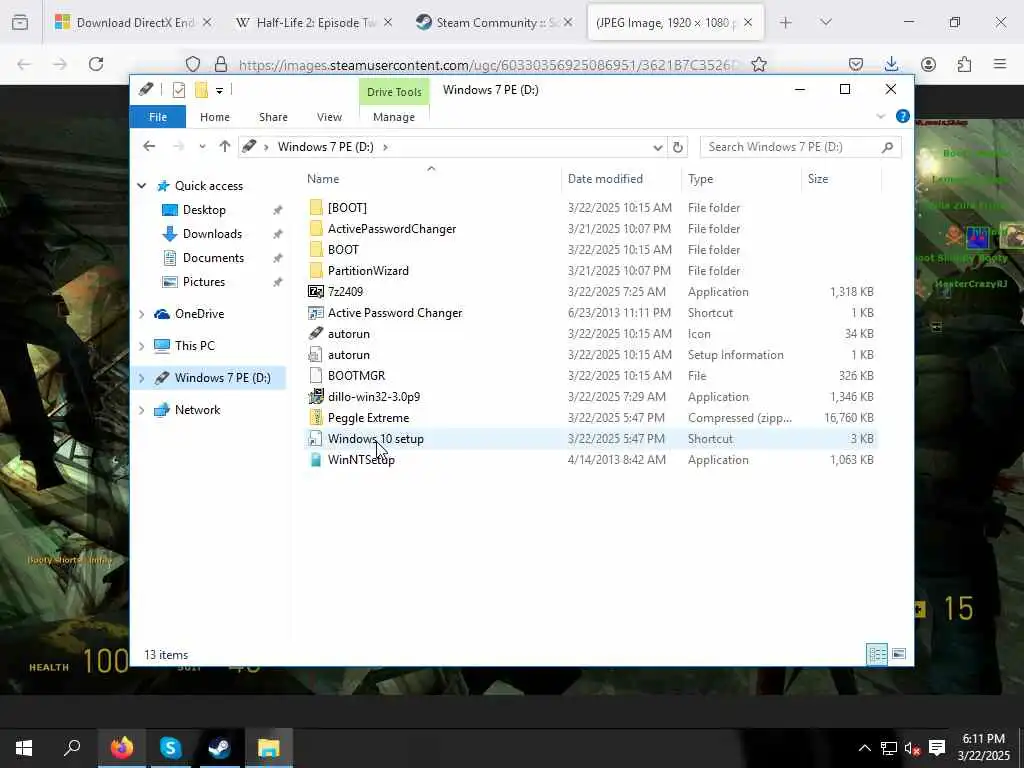Select the dillo-win32-3.0p9 installer icon

[x=316, y=396]
